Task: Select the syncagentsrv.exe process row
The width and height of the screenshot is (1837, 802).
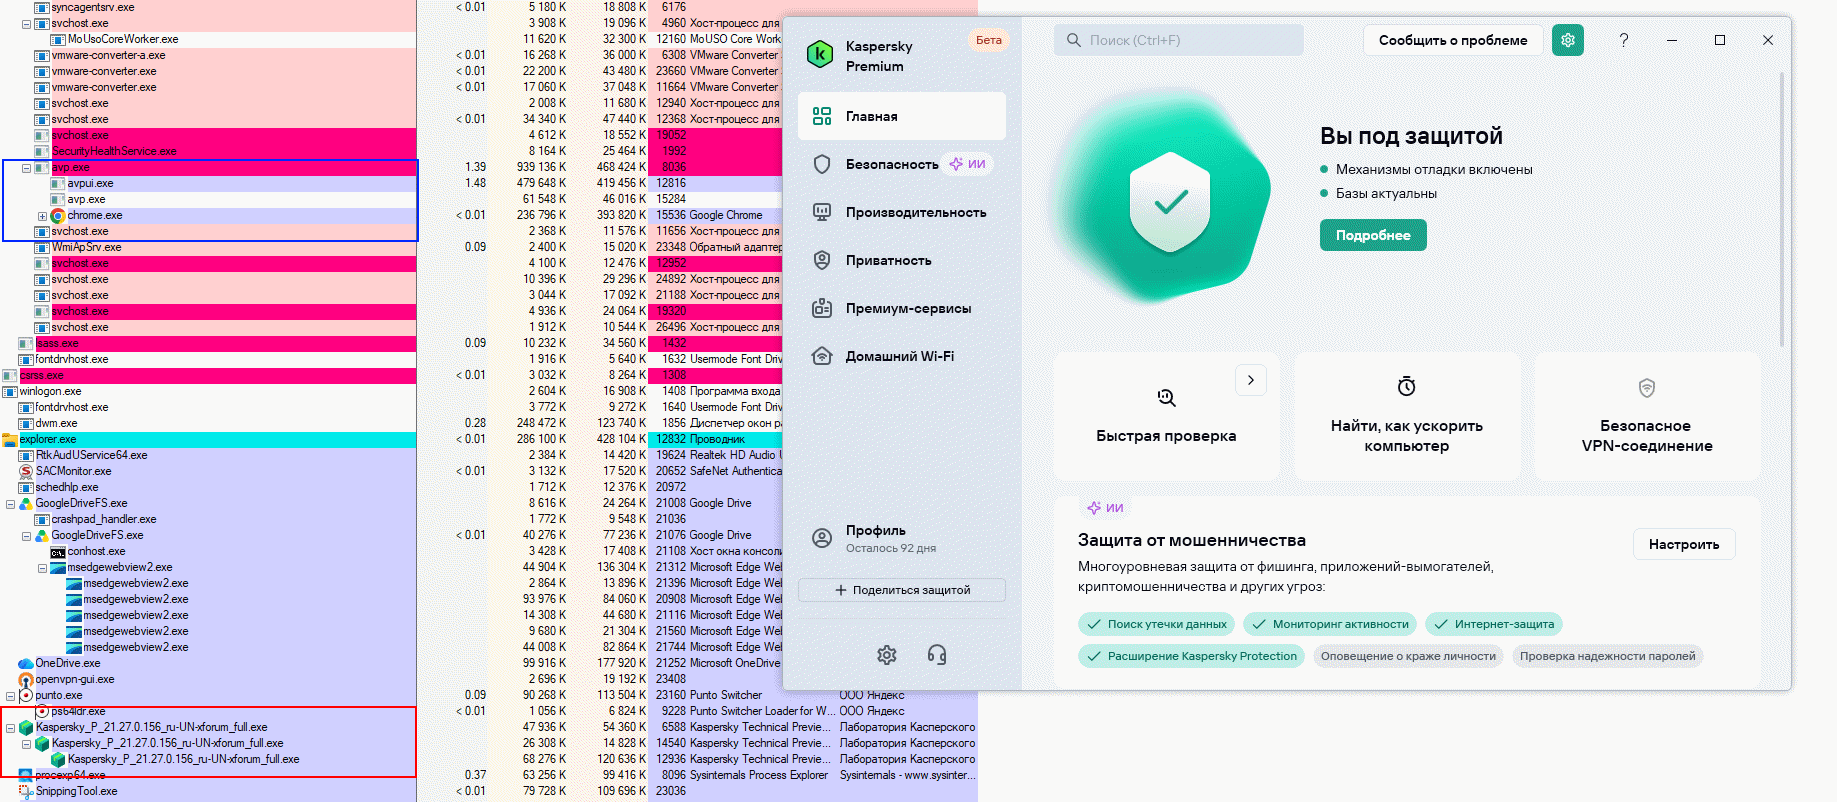Action: point(208,7)
